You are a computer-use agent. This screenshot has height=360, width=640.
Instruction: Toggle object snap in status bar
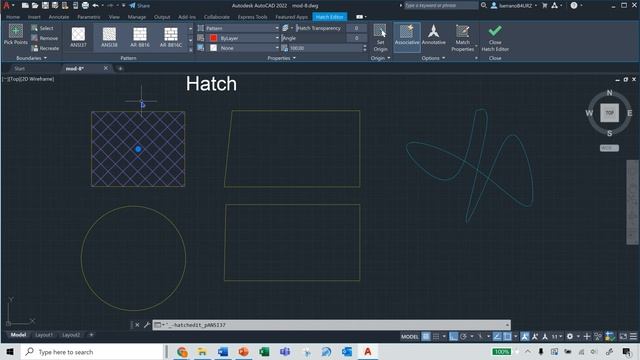tap(507, 336)
